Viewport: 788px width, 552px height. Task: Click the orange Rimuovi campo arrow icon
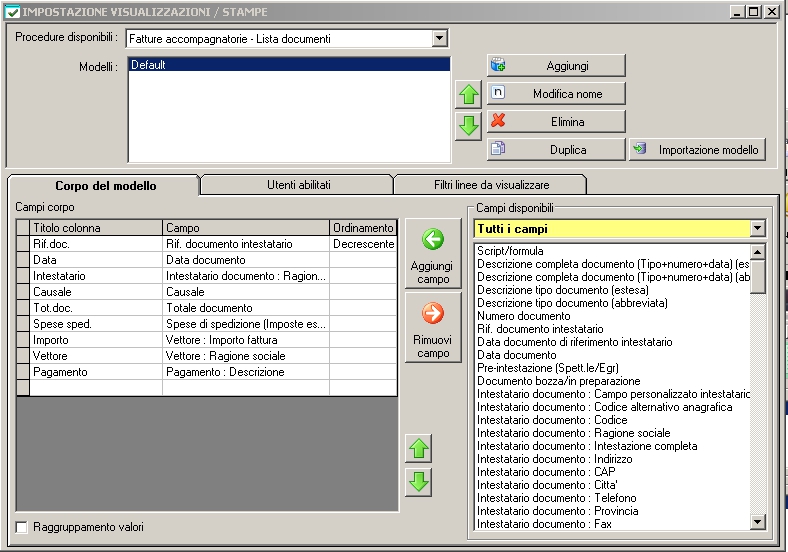tap(432, 314)
